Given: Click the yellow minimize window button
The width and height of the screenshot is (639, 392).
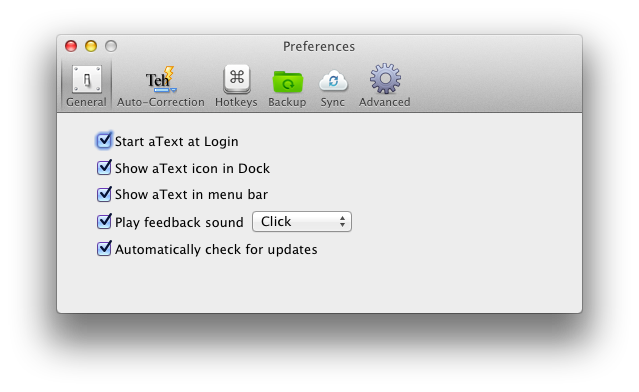Looking at the screenshot, I should 91,46.
